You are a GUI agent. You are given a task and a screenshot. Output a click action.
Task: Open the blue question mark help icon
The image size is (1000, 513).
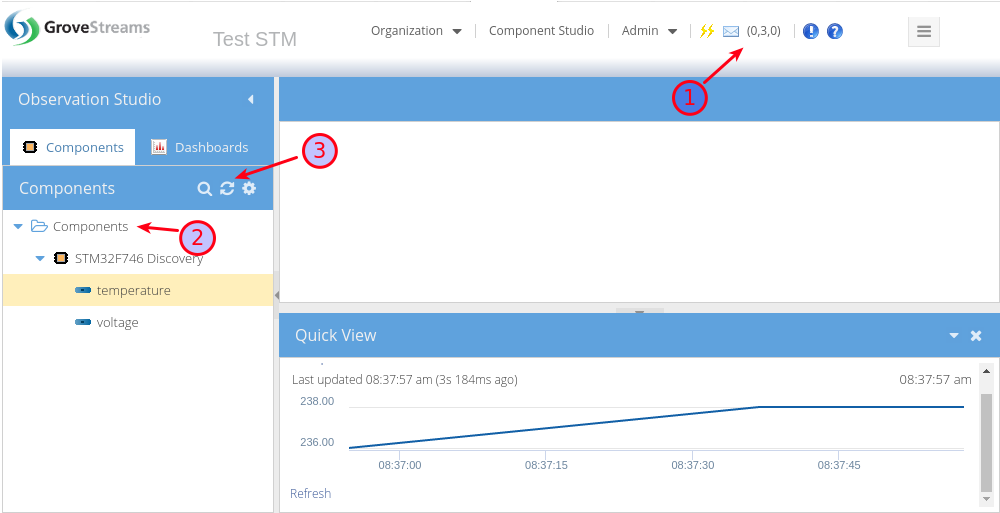(x=835, y=31)
